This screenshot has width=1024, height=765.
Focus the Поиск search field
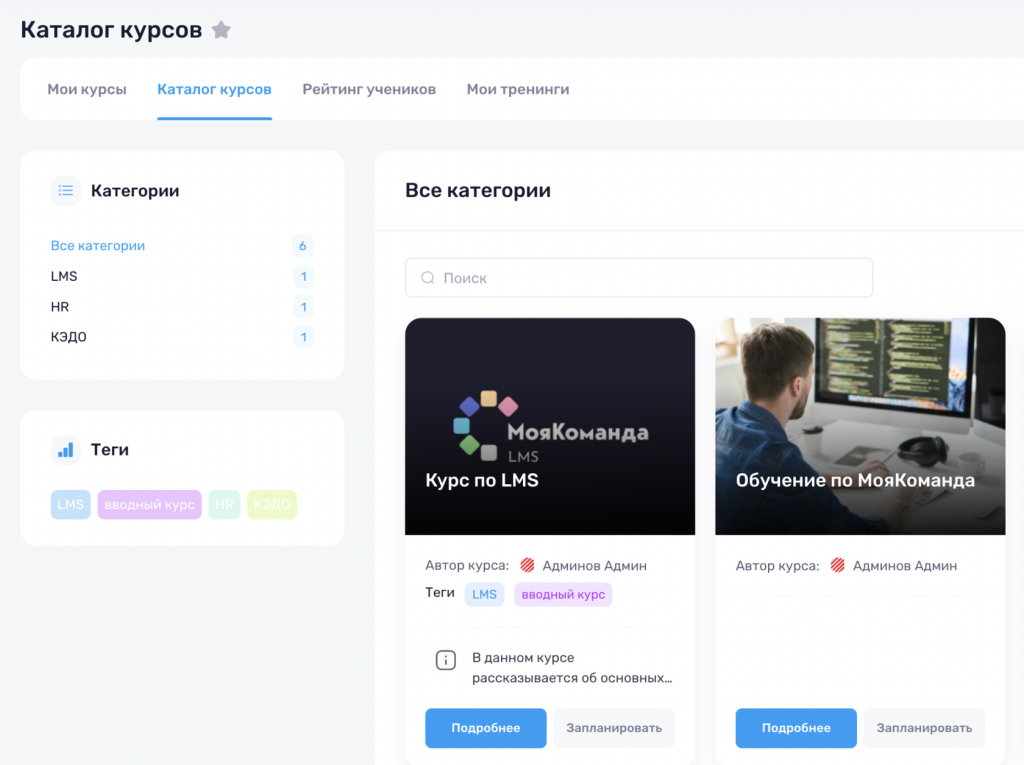point(639,278)
